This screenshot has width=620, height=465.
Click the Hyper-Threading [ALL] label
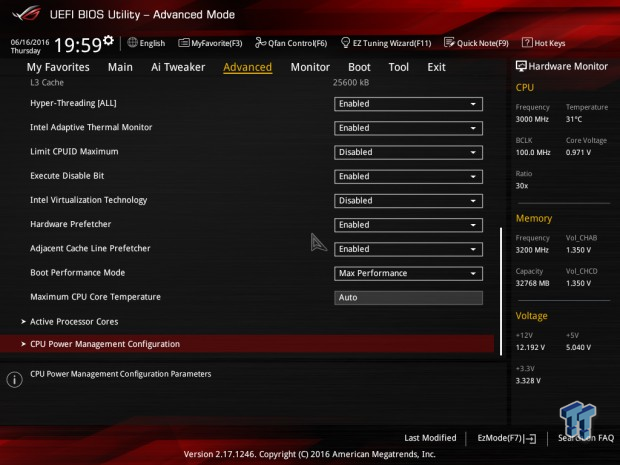pos(73,103)
